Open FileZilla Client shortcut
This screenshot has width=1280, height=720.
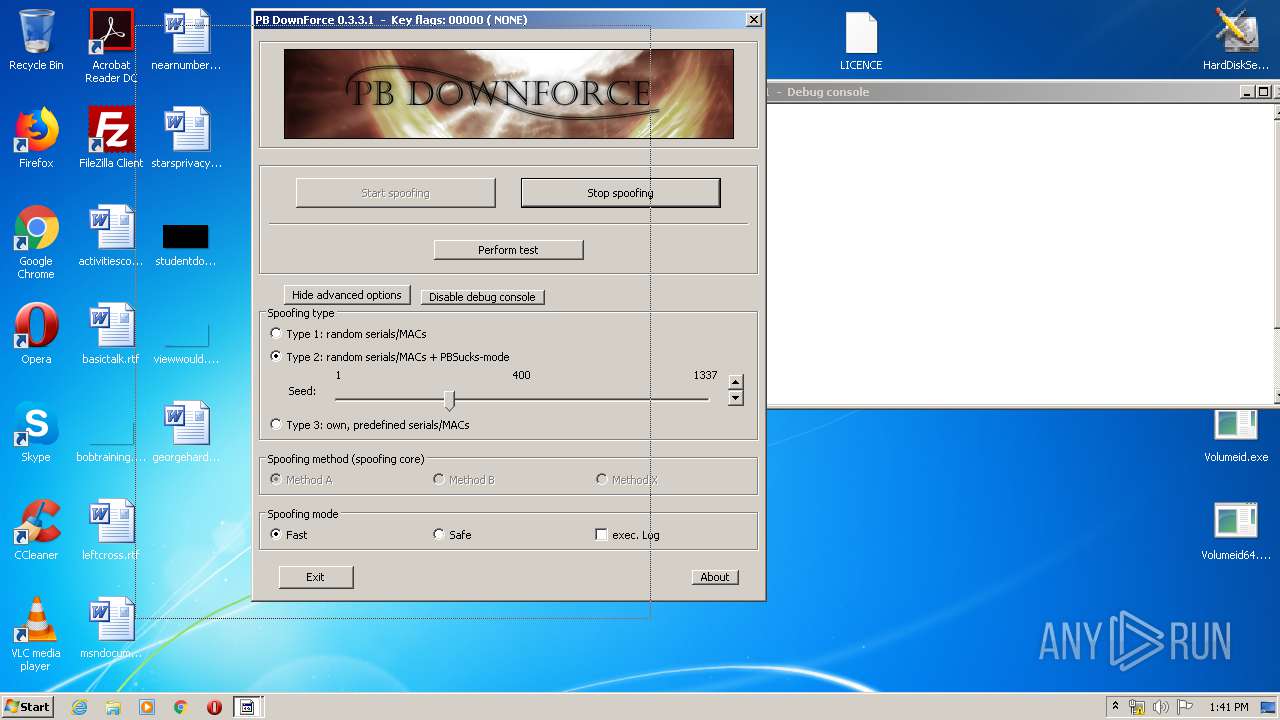click(111, 138)
